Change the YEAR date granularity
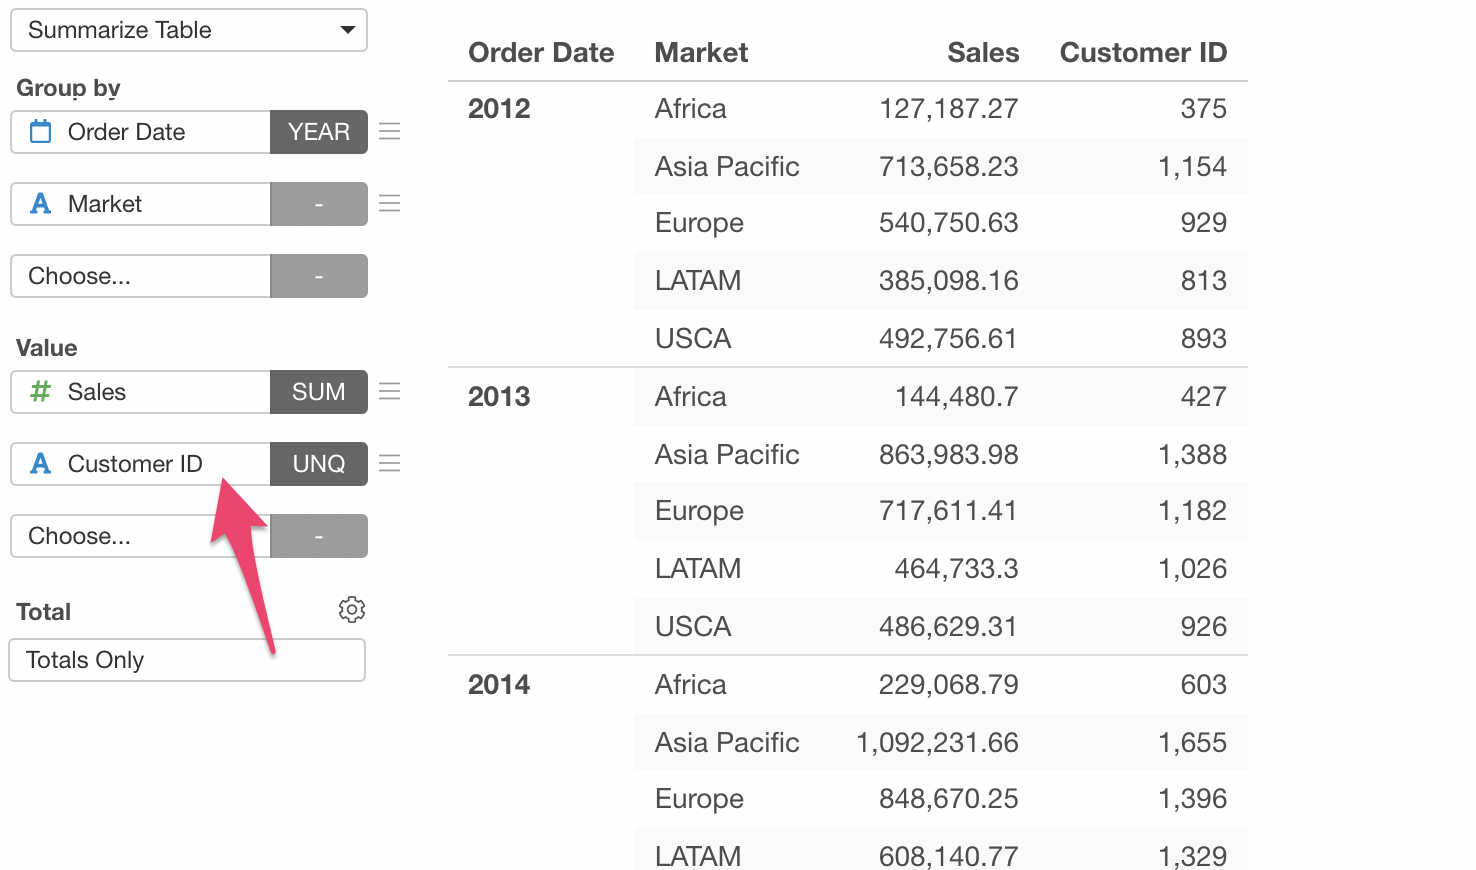Screen dimensions: 1476x870 pos(318,132)
